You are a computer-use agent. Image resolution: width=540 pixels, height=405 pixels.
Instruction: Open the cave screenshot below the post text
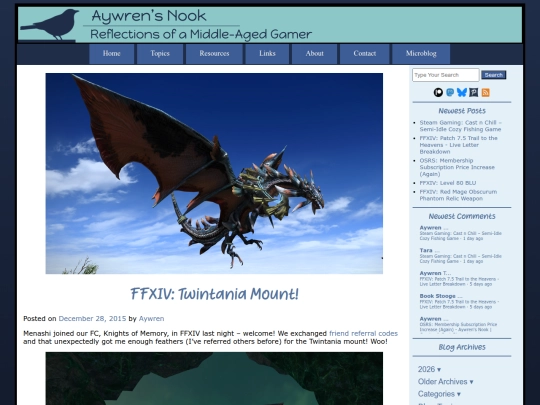pyautogui.click(x=214, y=378)
